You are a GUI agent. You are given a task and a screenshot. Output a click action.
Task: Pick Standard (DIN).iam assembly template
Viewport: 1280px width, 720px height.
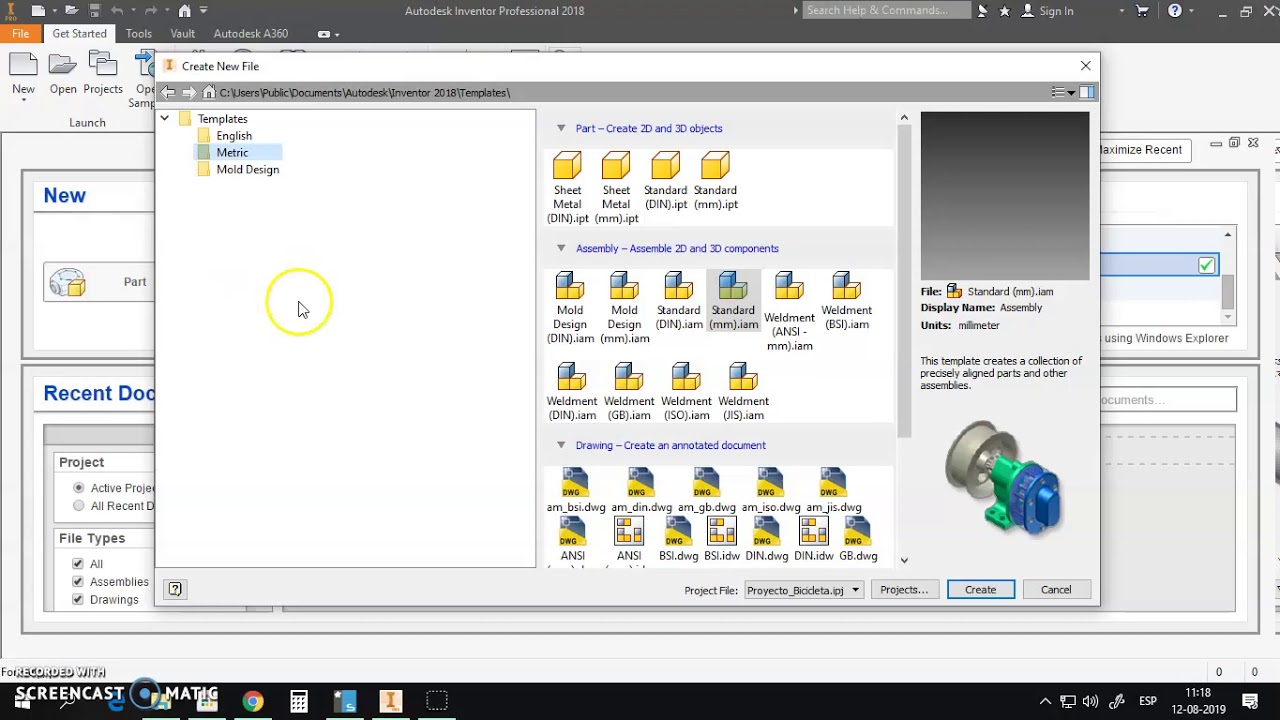pyautogui.click(x=679, y=301)
